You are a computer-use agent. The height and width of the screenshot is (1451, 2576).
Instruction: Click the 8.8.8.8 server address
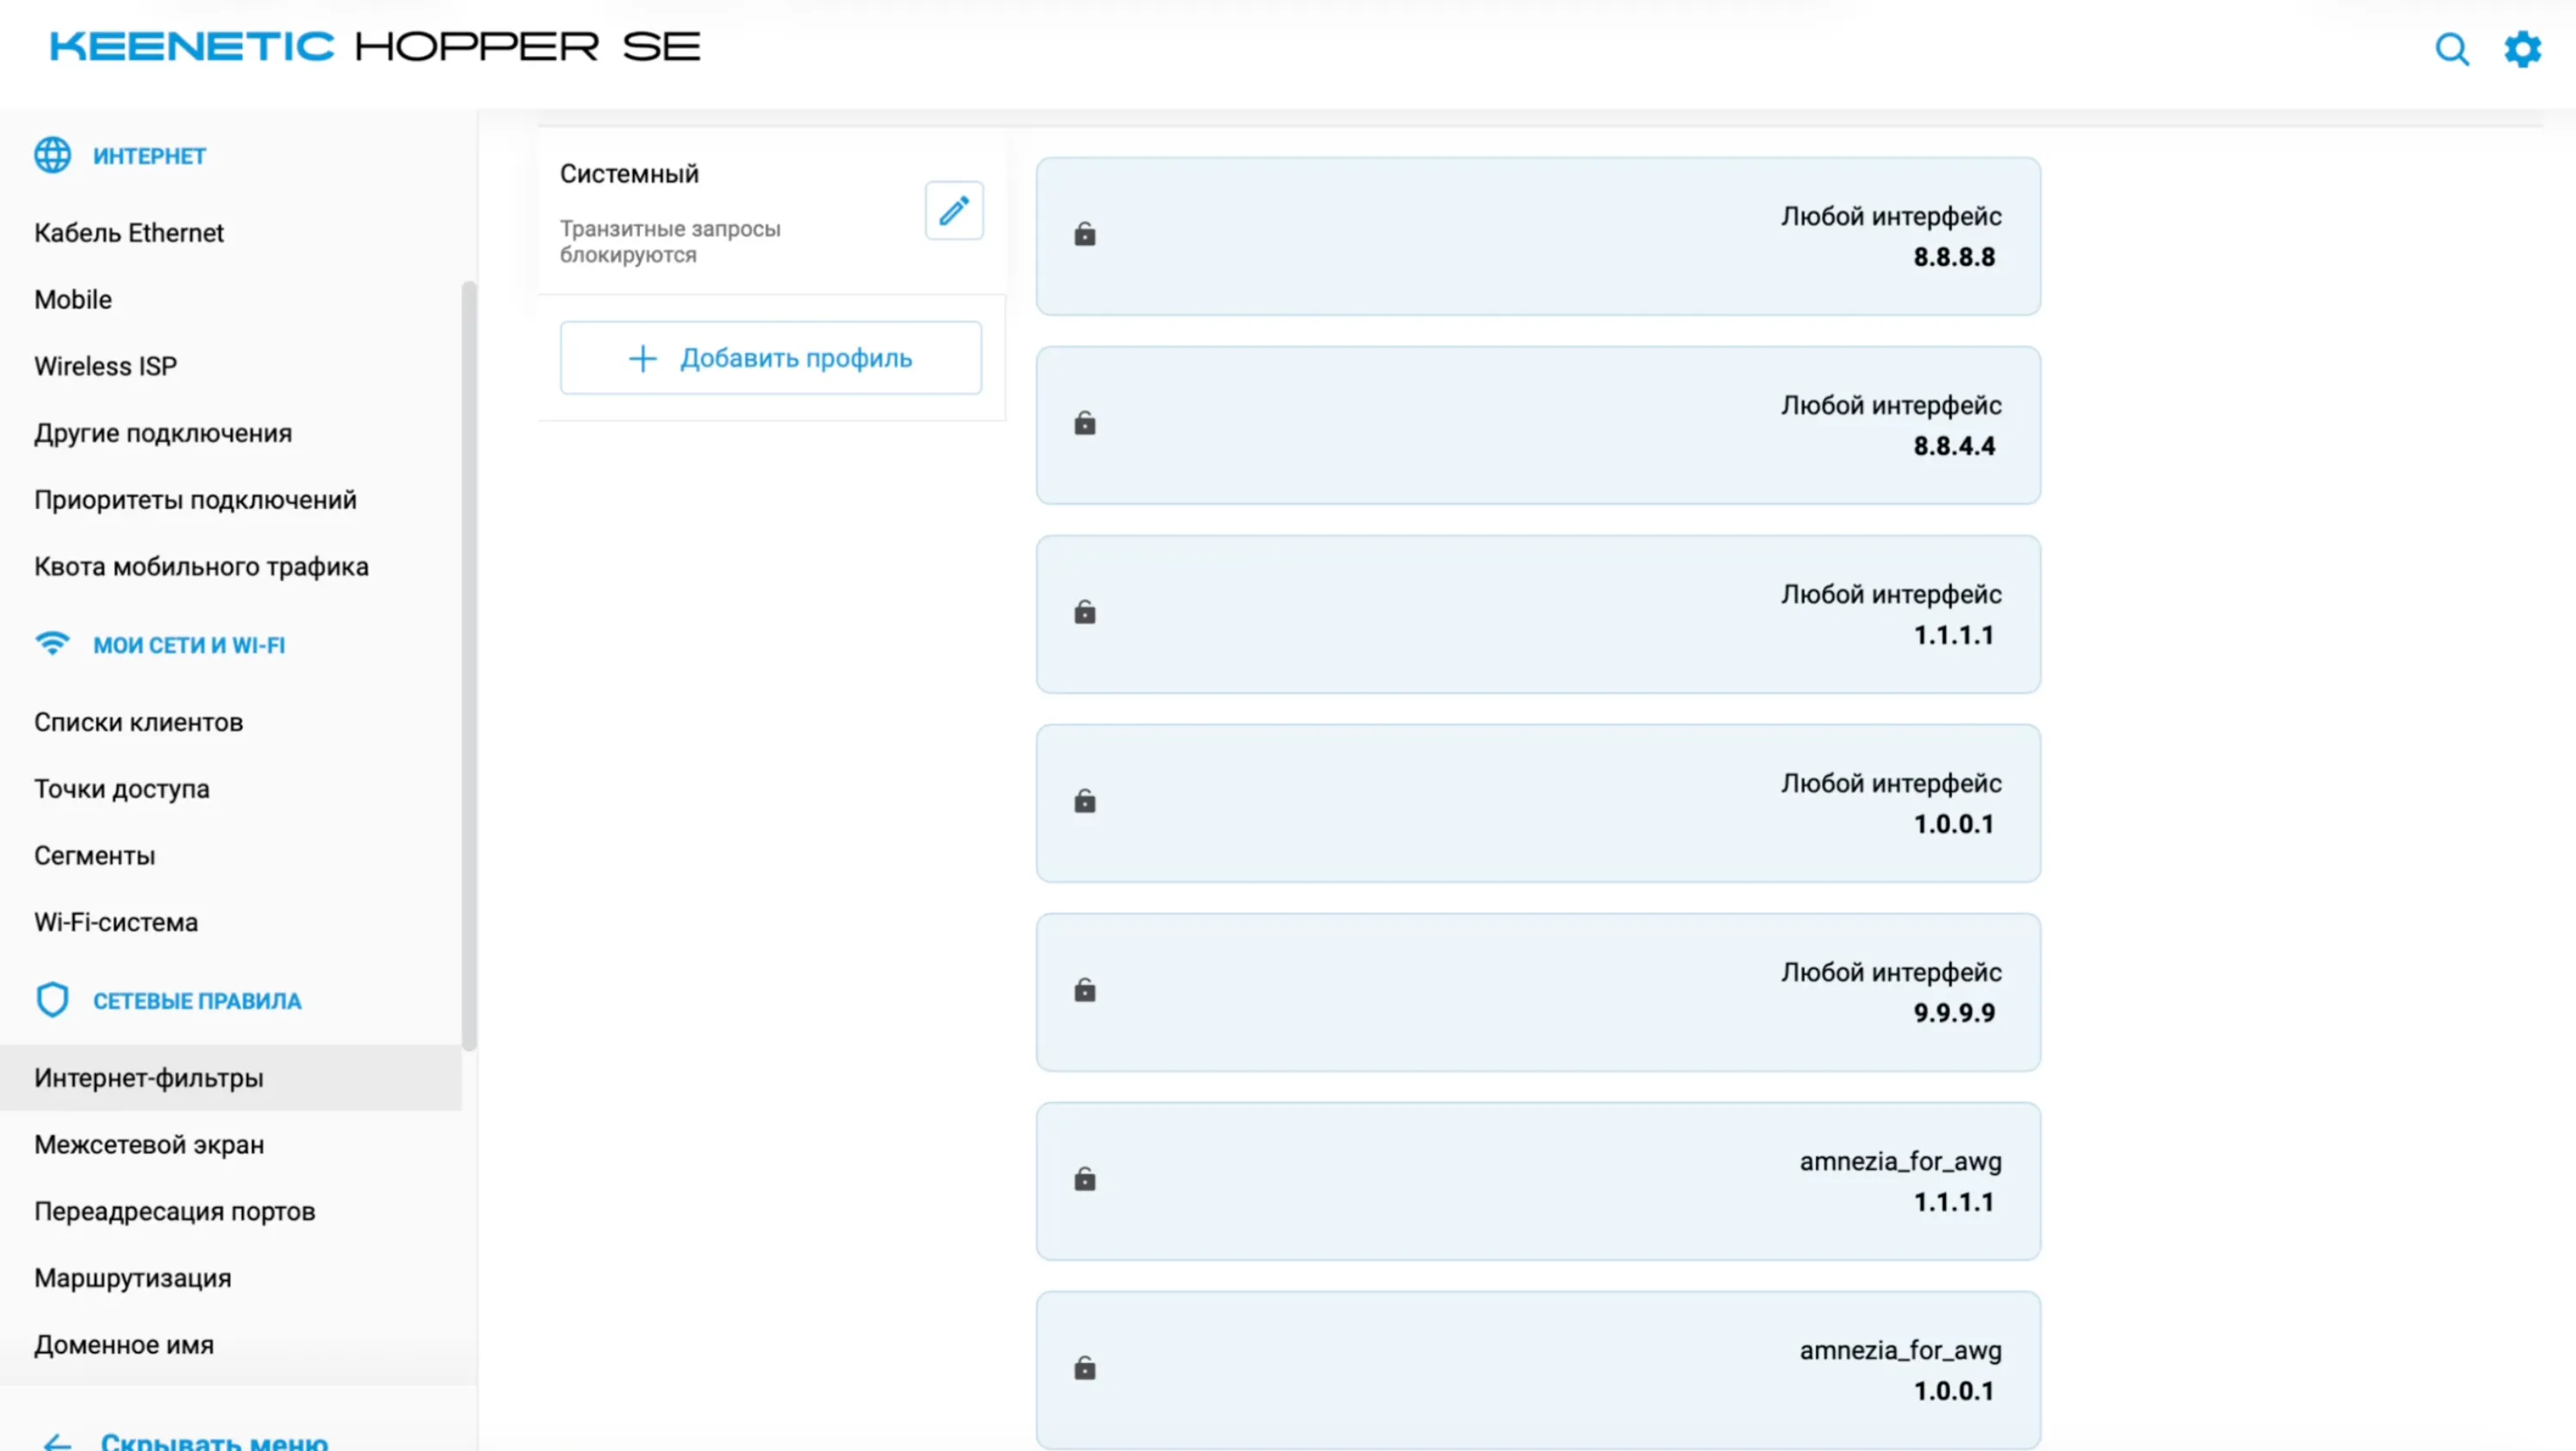point(1954,257)
